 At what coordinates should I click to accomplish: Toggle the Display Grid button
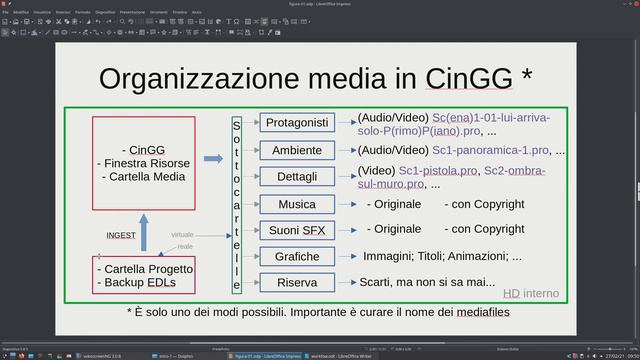[141, 22]
